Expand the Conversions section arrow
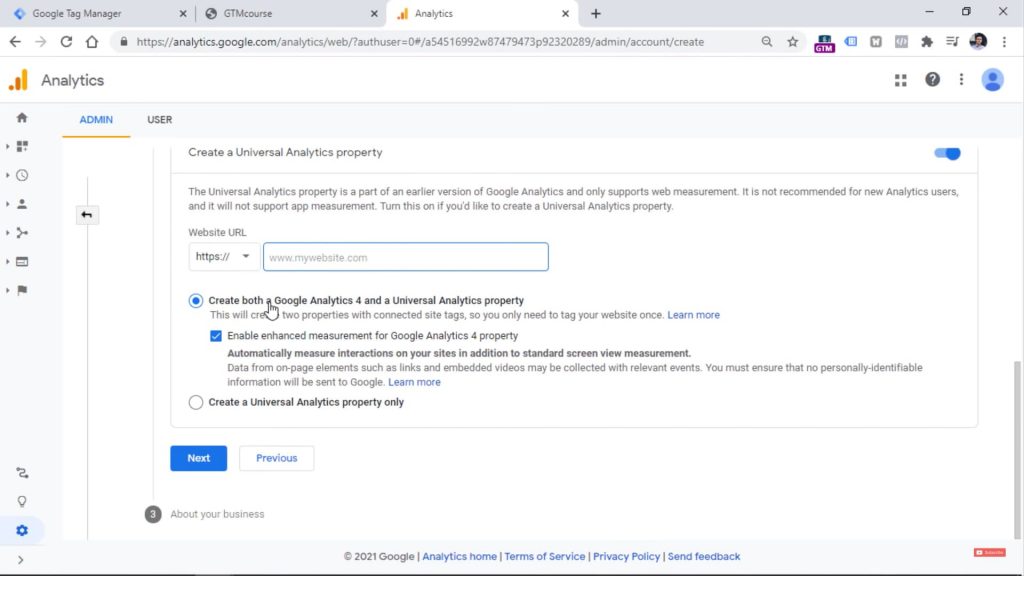 (7, 290)
